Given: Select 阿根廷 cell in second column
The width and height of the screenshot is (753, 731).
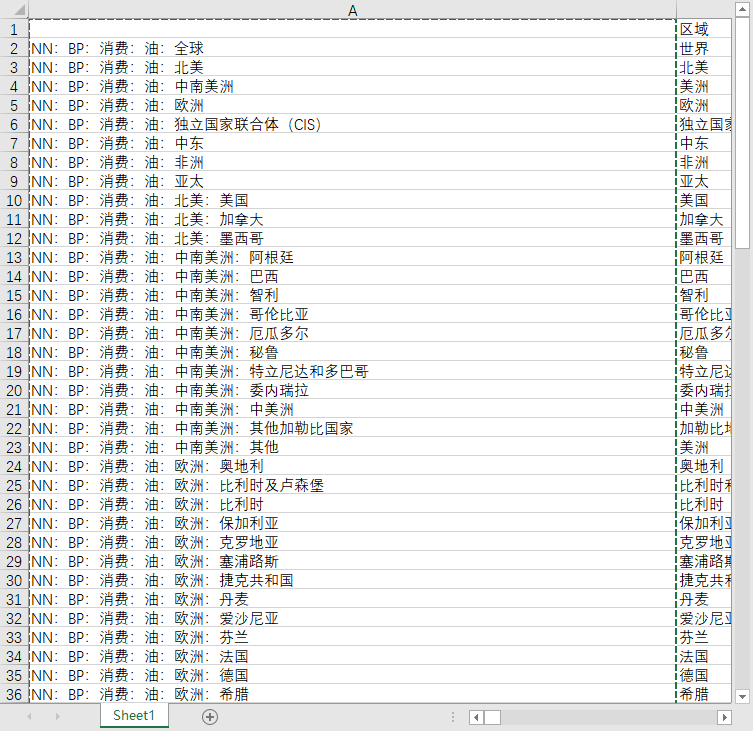Looking at the screenshot, I should (704, 257).
